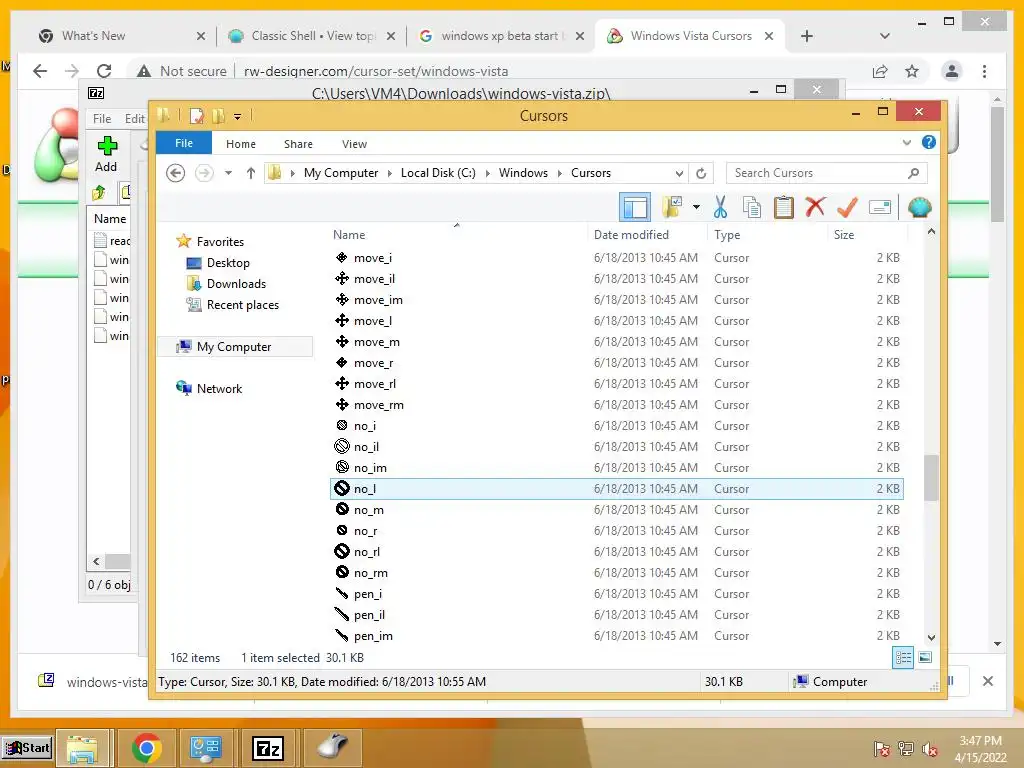This screenshot has width=1024, height=768.
Task: Click the Start button on taskbar
Action: pos(27,748)
